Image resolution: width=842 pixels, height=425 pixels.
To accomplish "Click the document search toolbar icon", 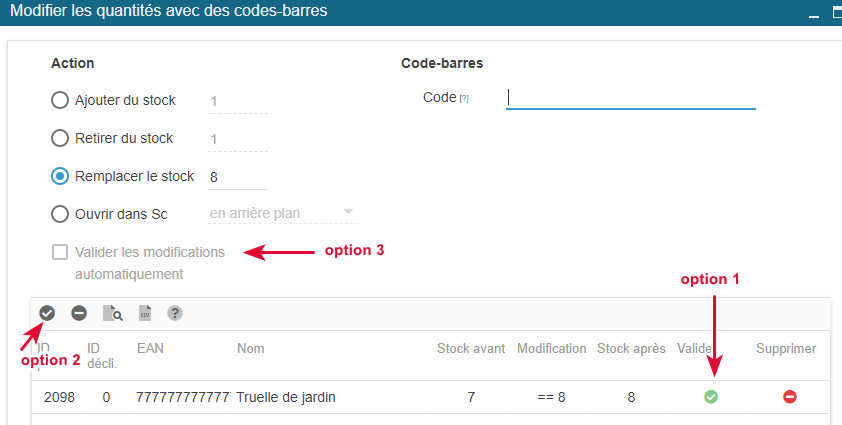I will (x=112, y=314).
